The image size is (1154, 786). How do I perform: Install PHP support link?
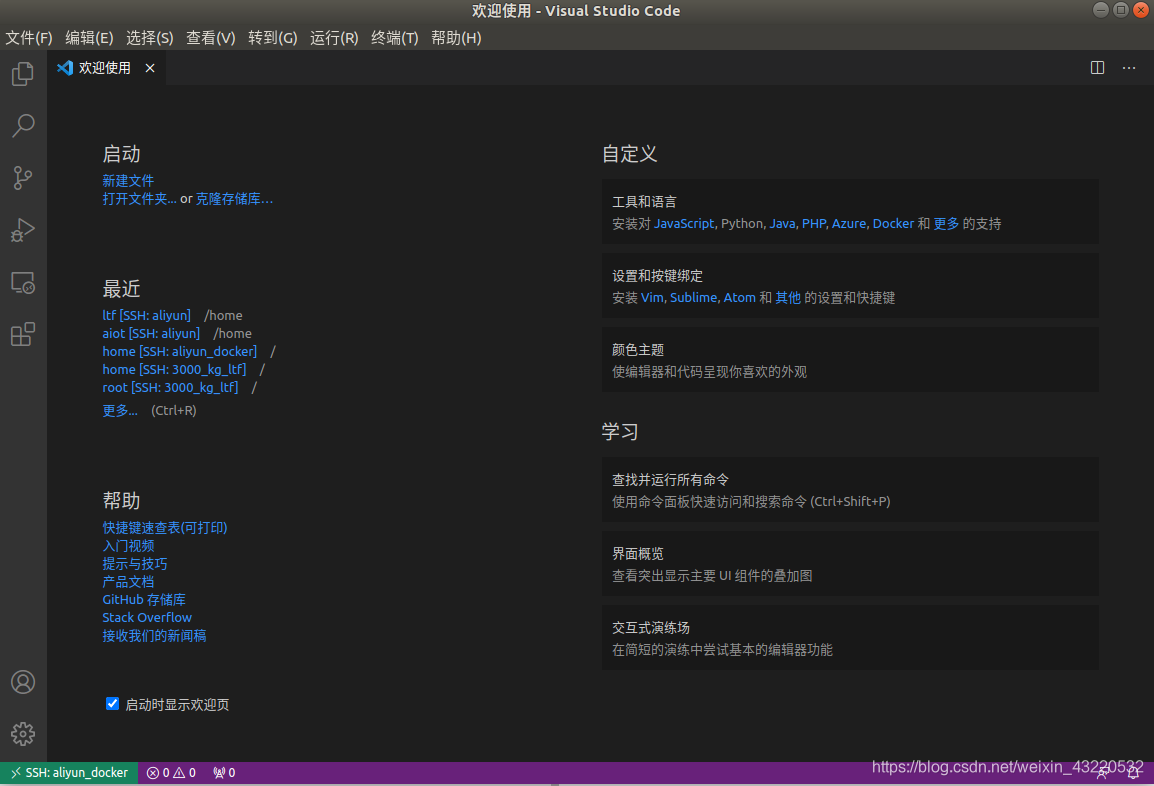pos(813,223)
